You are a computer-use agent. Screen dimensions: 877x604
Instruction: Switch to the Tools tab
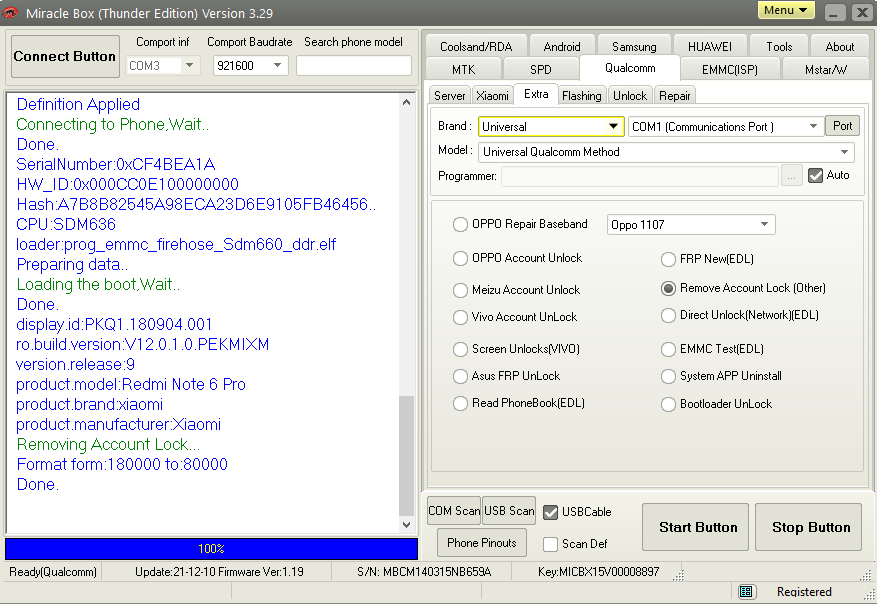(779, 46)
